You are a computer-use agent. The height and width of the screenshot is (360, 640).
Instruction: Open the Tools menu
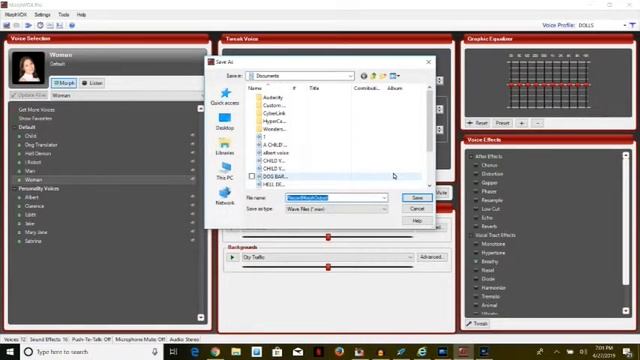64,15
